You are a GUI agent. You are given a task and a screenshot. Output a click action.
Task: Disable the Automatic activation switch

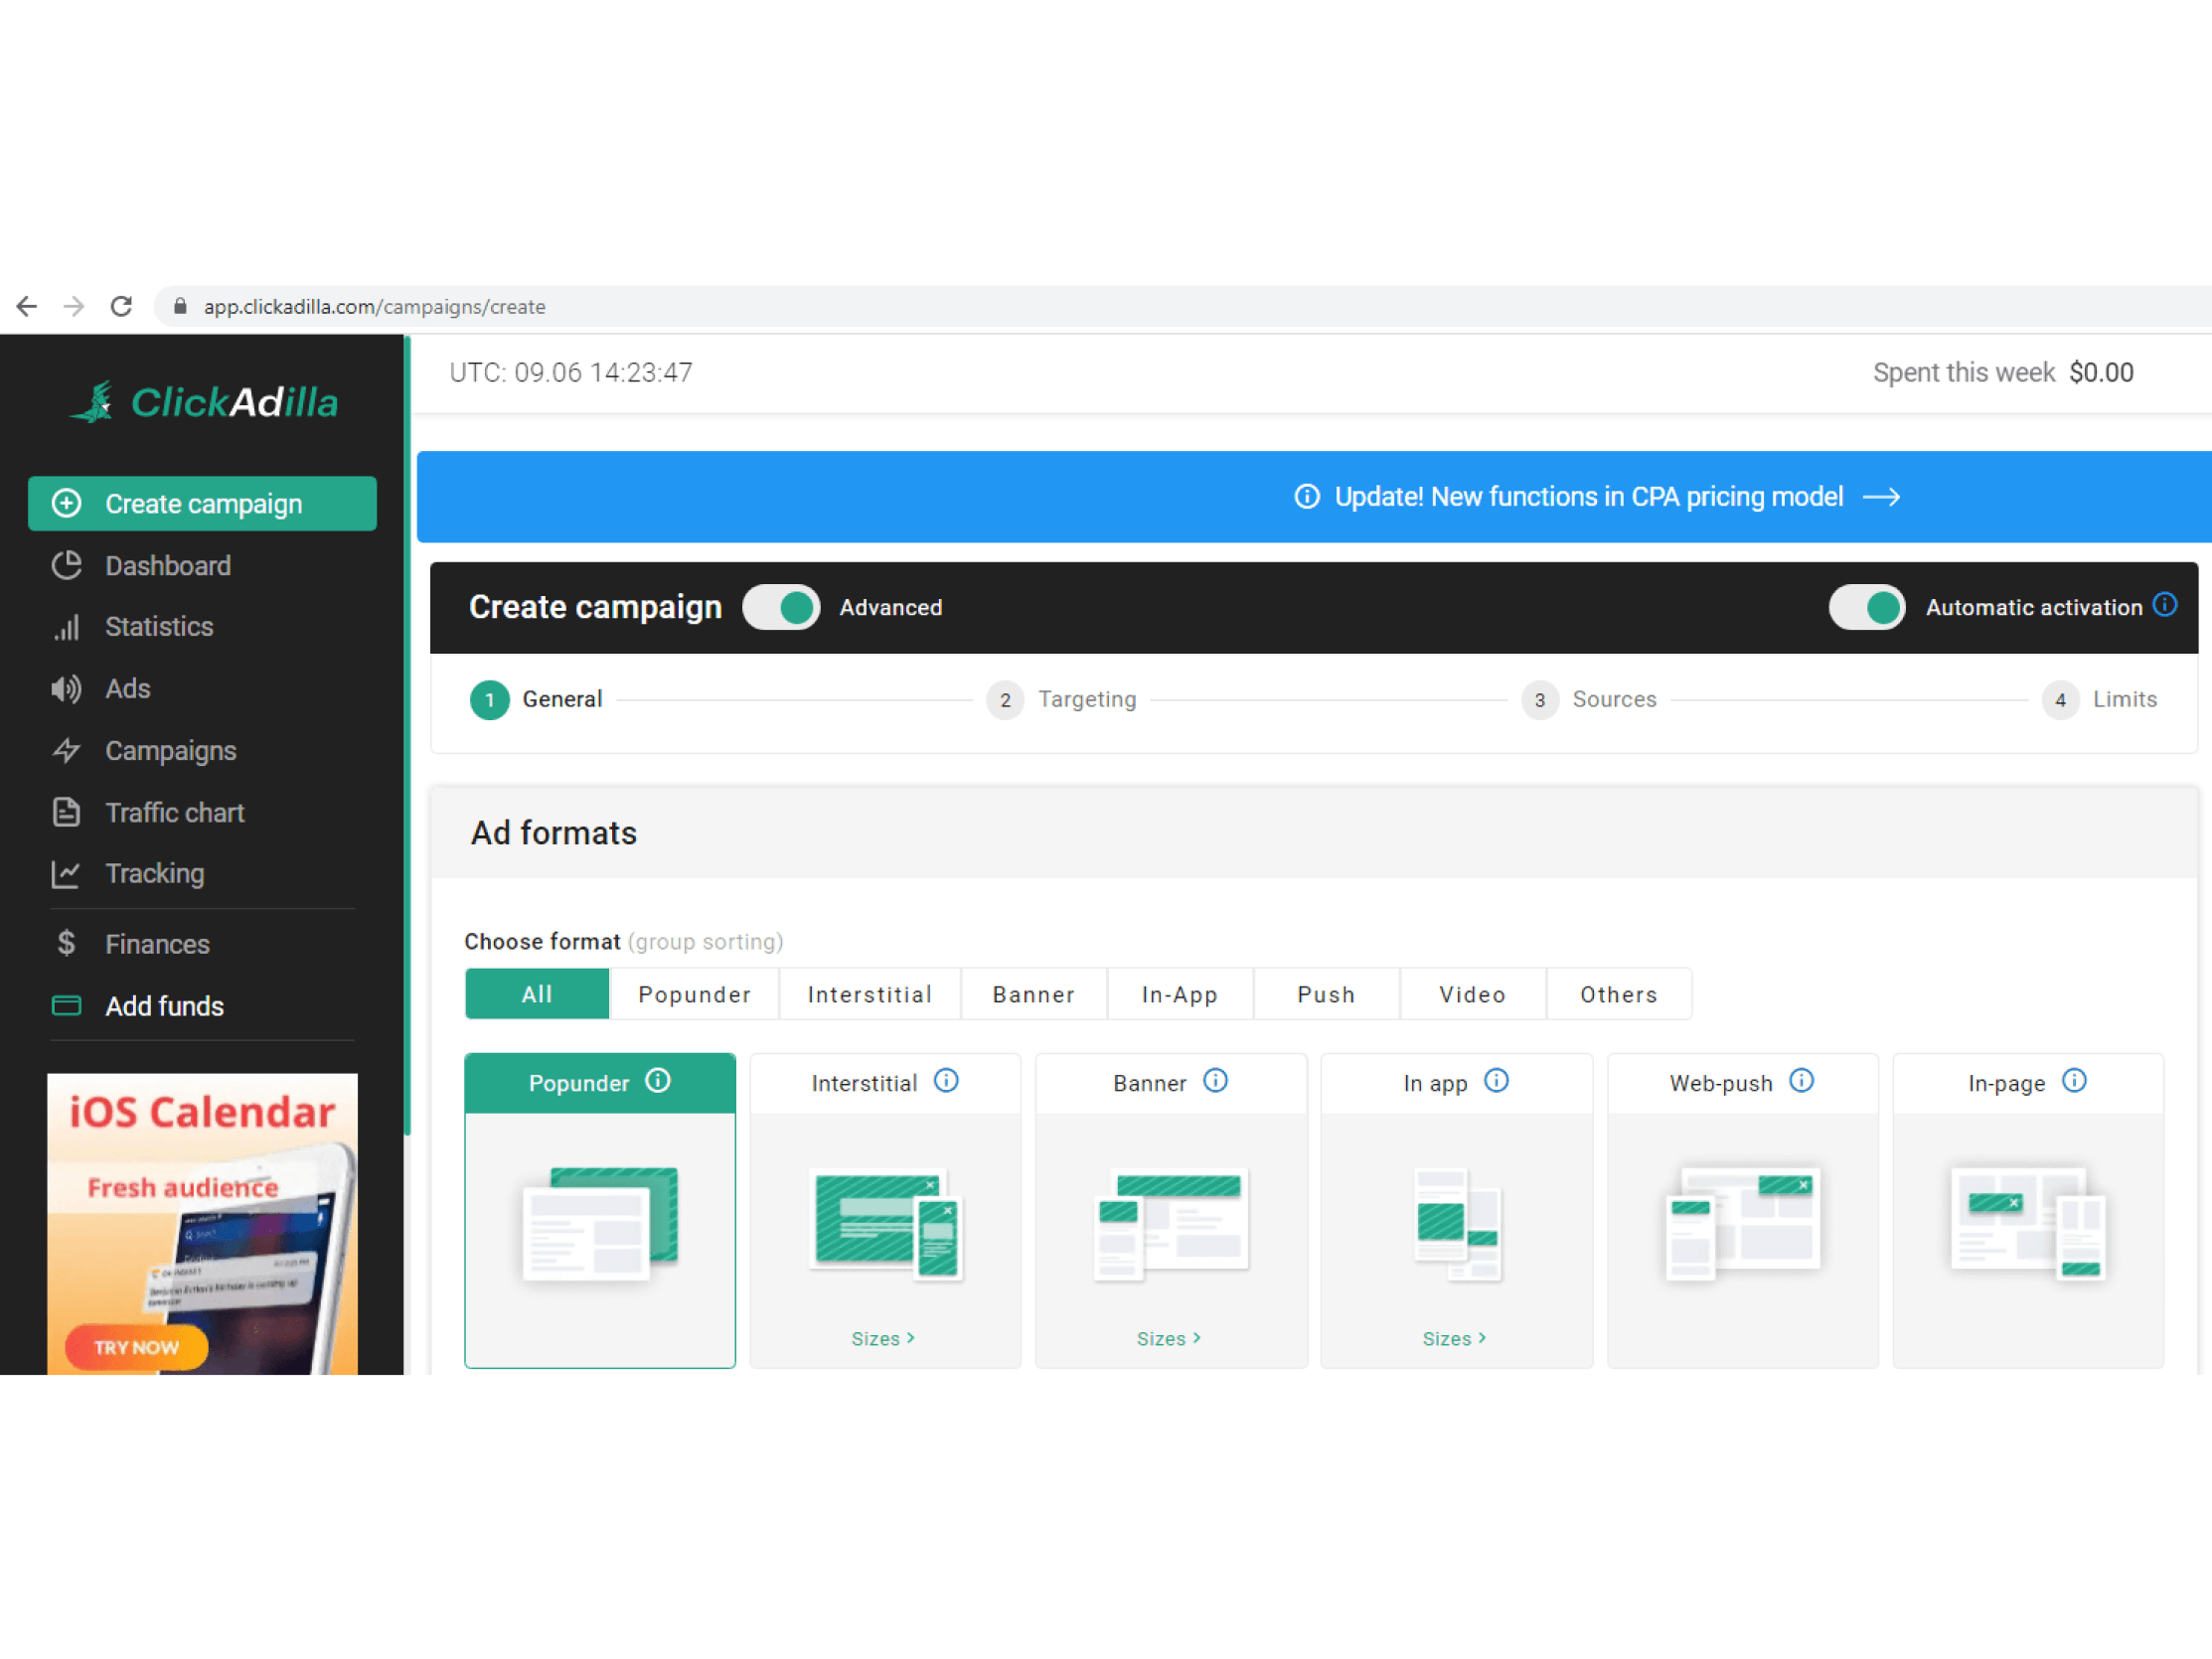coord(1866,607)
